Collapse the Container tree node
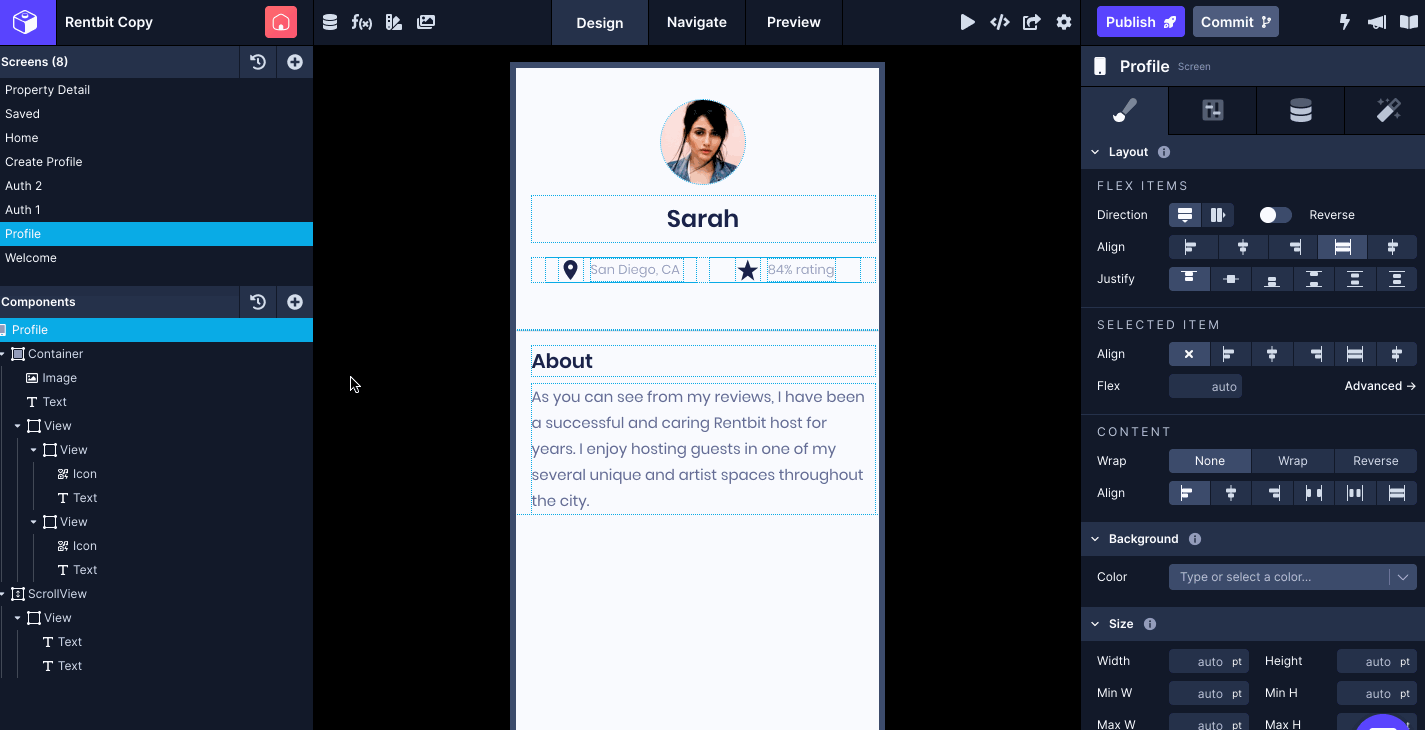Viewport: 1425px width, 730px height. pos(3,354)
